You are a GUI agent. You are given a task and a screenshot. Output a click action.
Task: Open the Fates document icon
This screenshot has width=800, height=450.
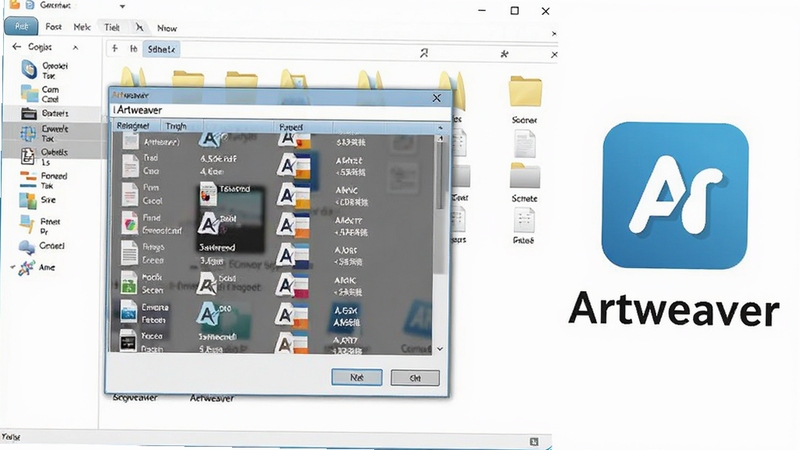pyautogui.click(x=524, y=220)
